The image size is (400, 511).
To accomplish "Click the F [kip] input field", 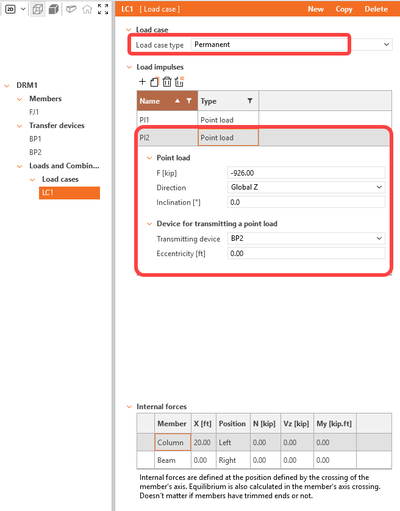I will [306, 173].
